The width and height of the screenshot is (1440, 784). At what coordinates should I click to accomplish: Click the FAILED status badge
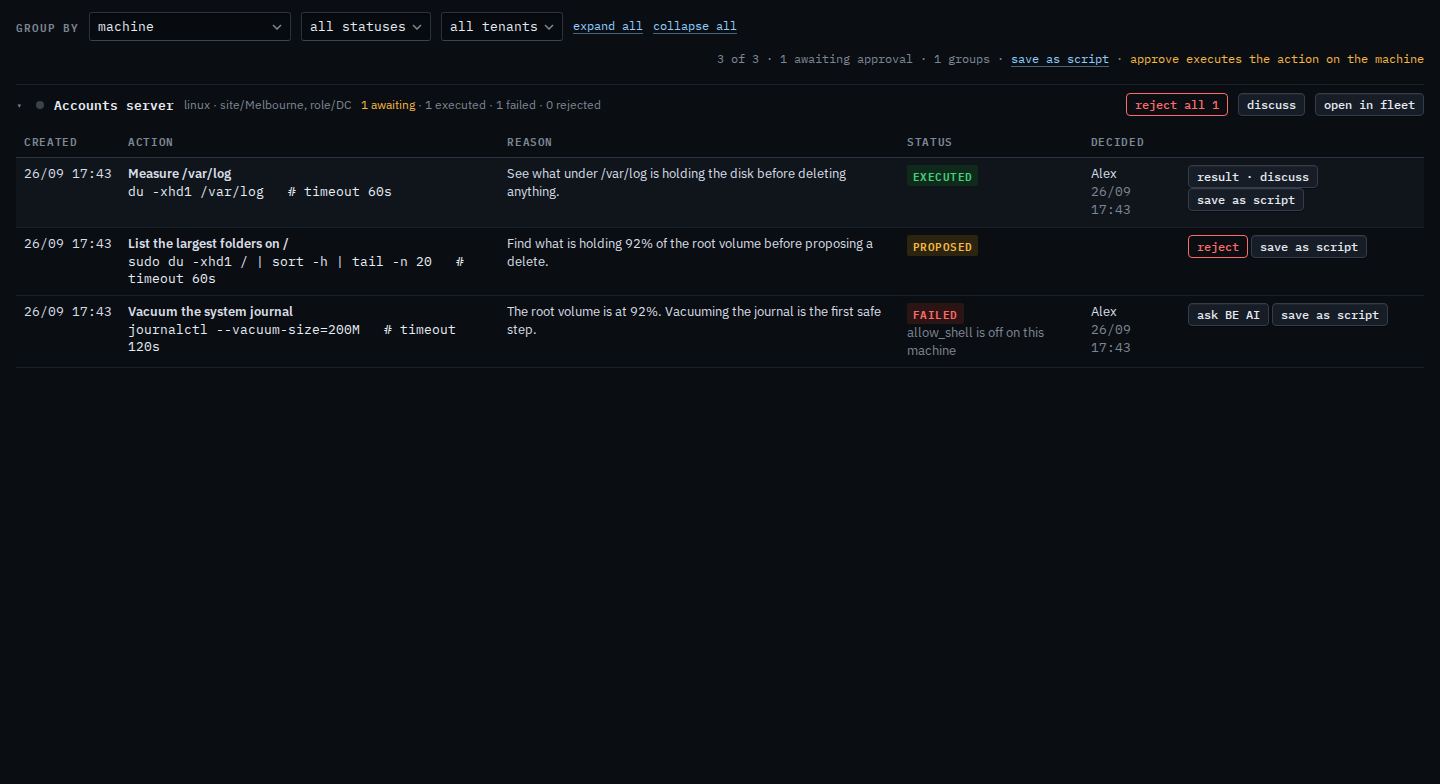point(935,315)
